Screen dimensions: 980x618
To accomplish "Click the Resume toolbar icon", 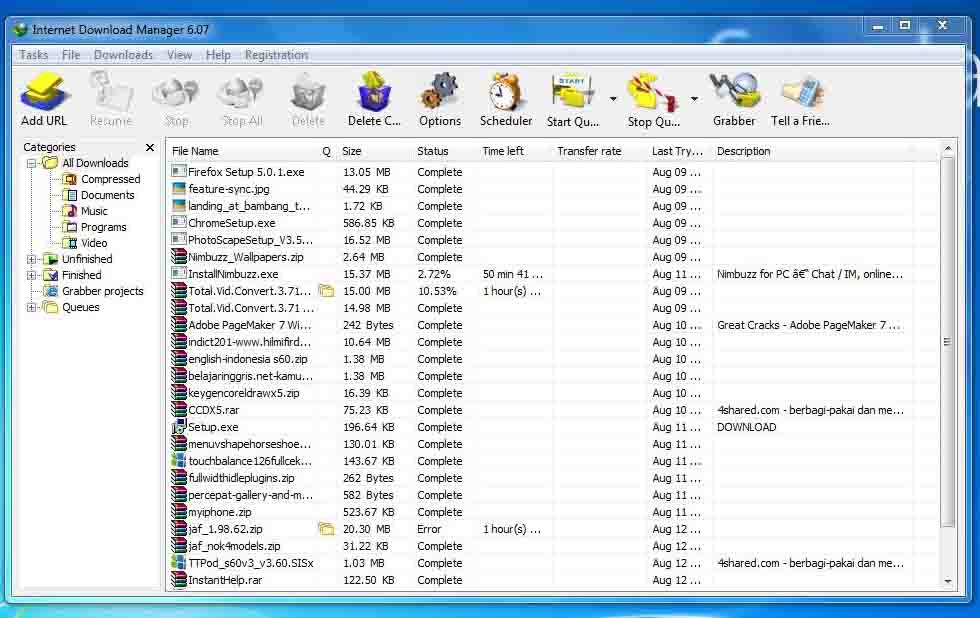I will pyautogui.click(x=111, y=92).
